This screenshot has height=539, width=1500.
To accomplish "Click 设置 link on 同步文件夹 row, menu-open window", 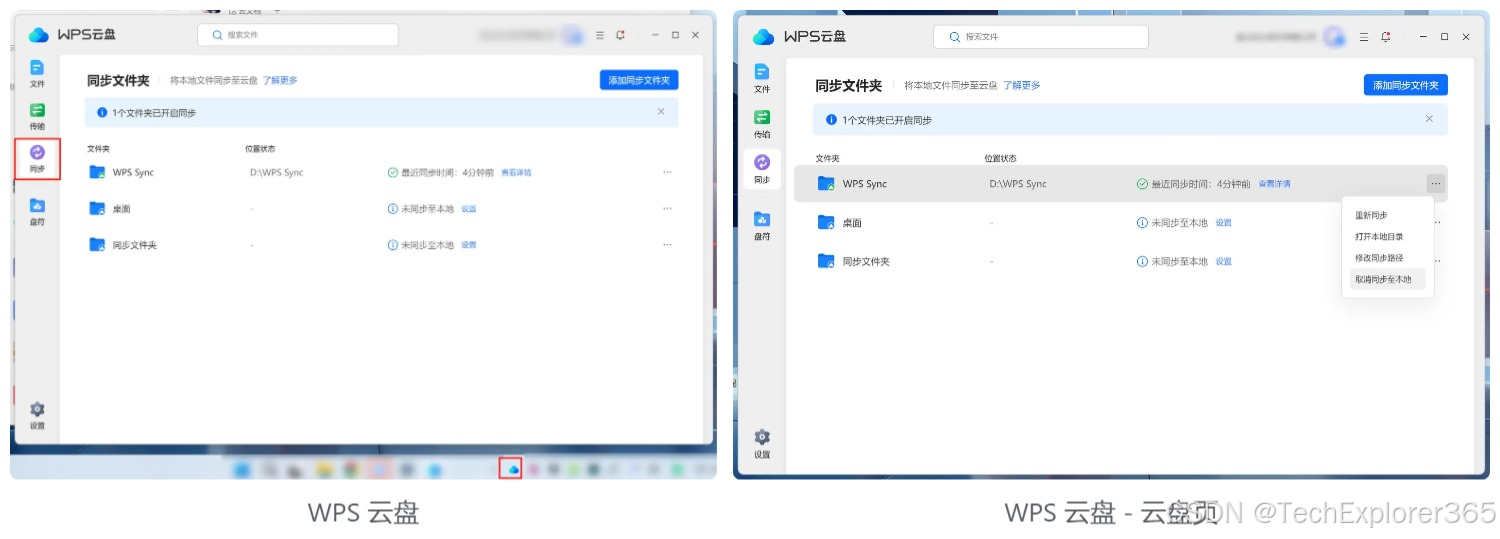I will click(1224, 261).
